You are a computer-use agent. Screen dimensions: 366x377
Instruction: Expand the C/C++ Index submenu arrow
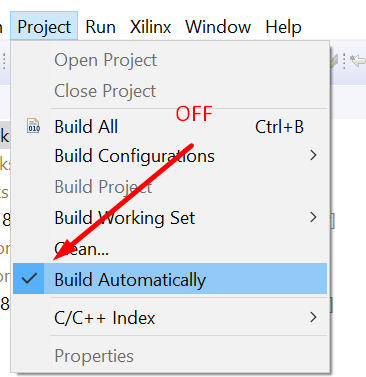(x=313, y=317)
